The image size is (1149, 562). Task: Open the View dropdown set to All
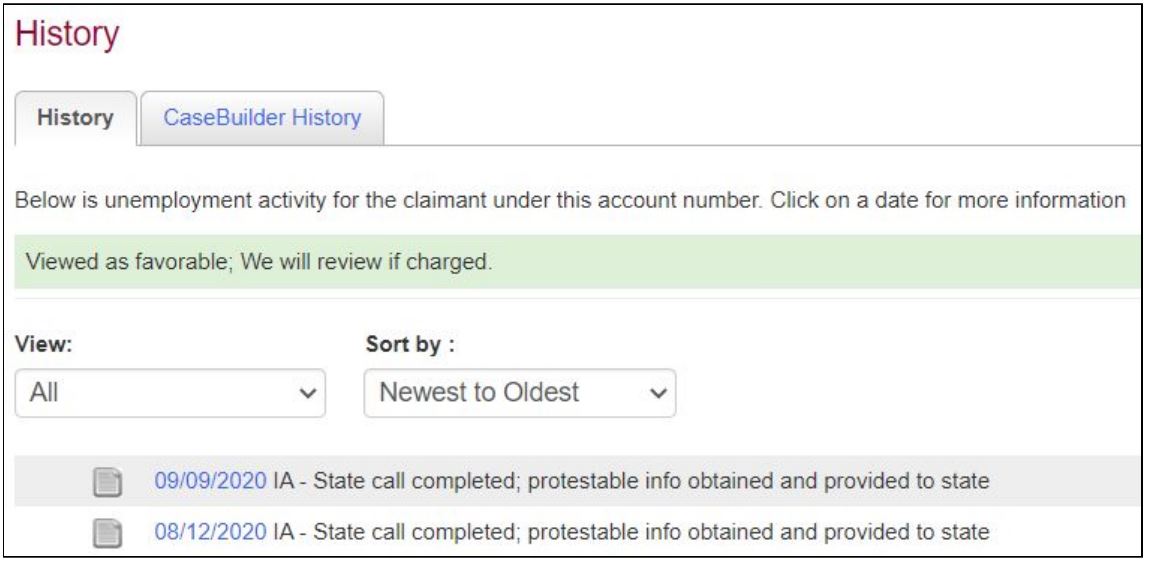(x=170, y=393)
